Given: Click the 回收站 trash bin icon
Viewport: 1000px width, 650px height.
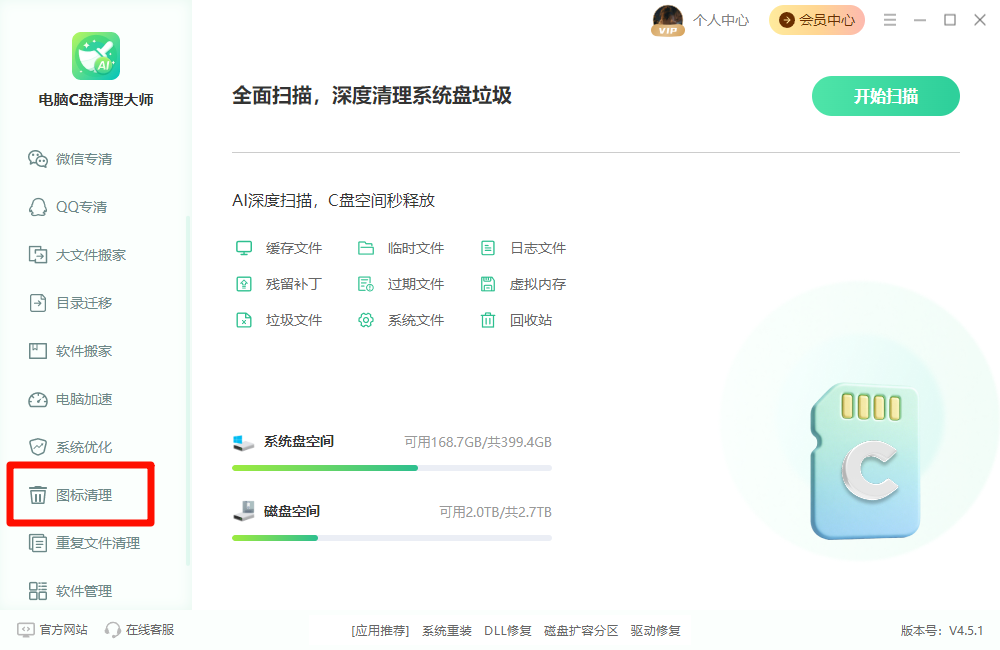Looking at the screenshot, I should (x=487, y=320).
